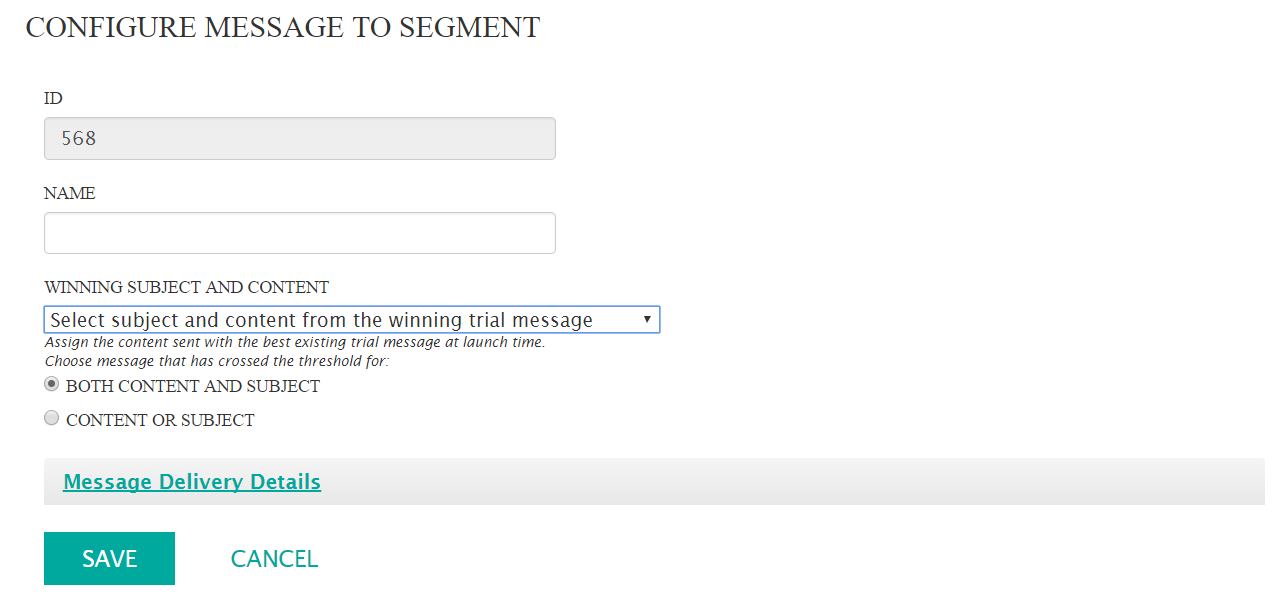
Task: Click the "WINNING SUBJECT AND CONTENT" label
Action: pos(187,287)
